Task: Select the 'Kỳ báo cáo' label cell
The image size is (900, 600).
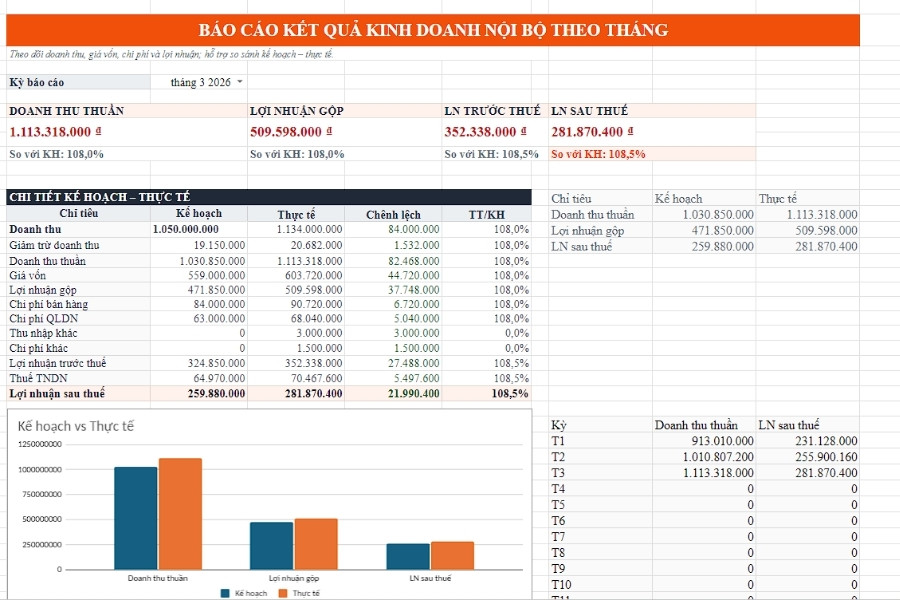Action: click(x=78, y=82)
